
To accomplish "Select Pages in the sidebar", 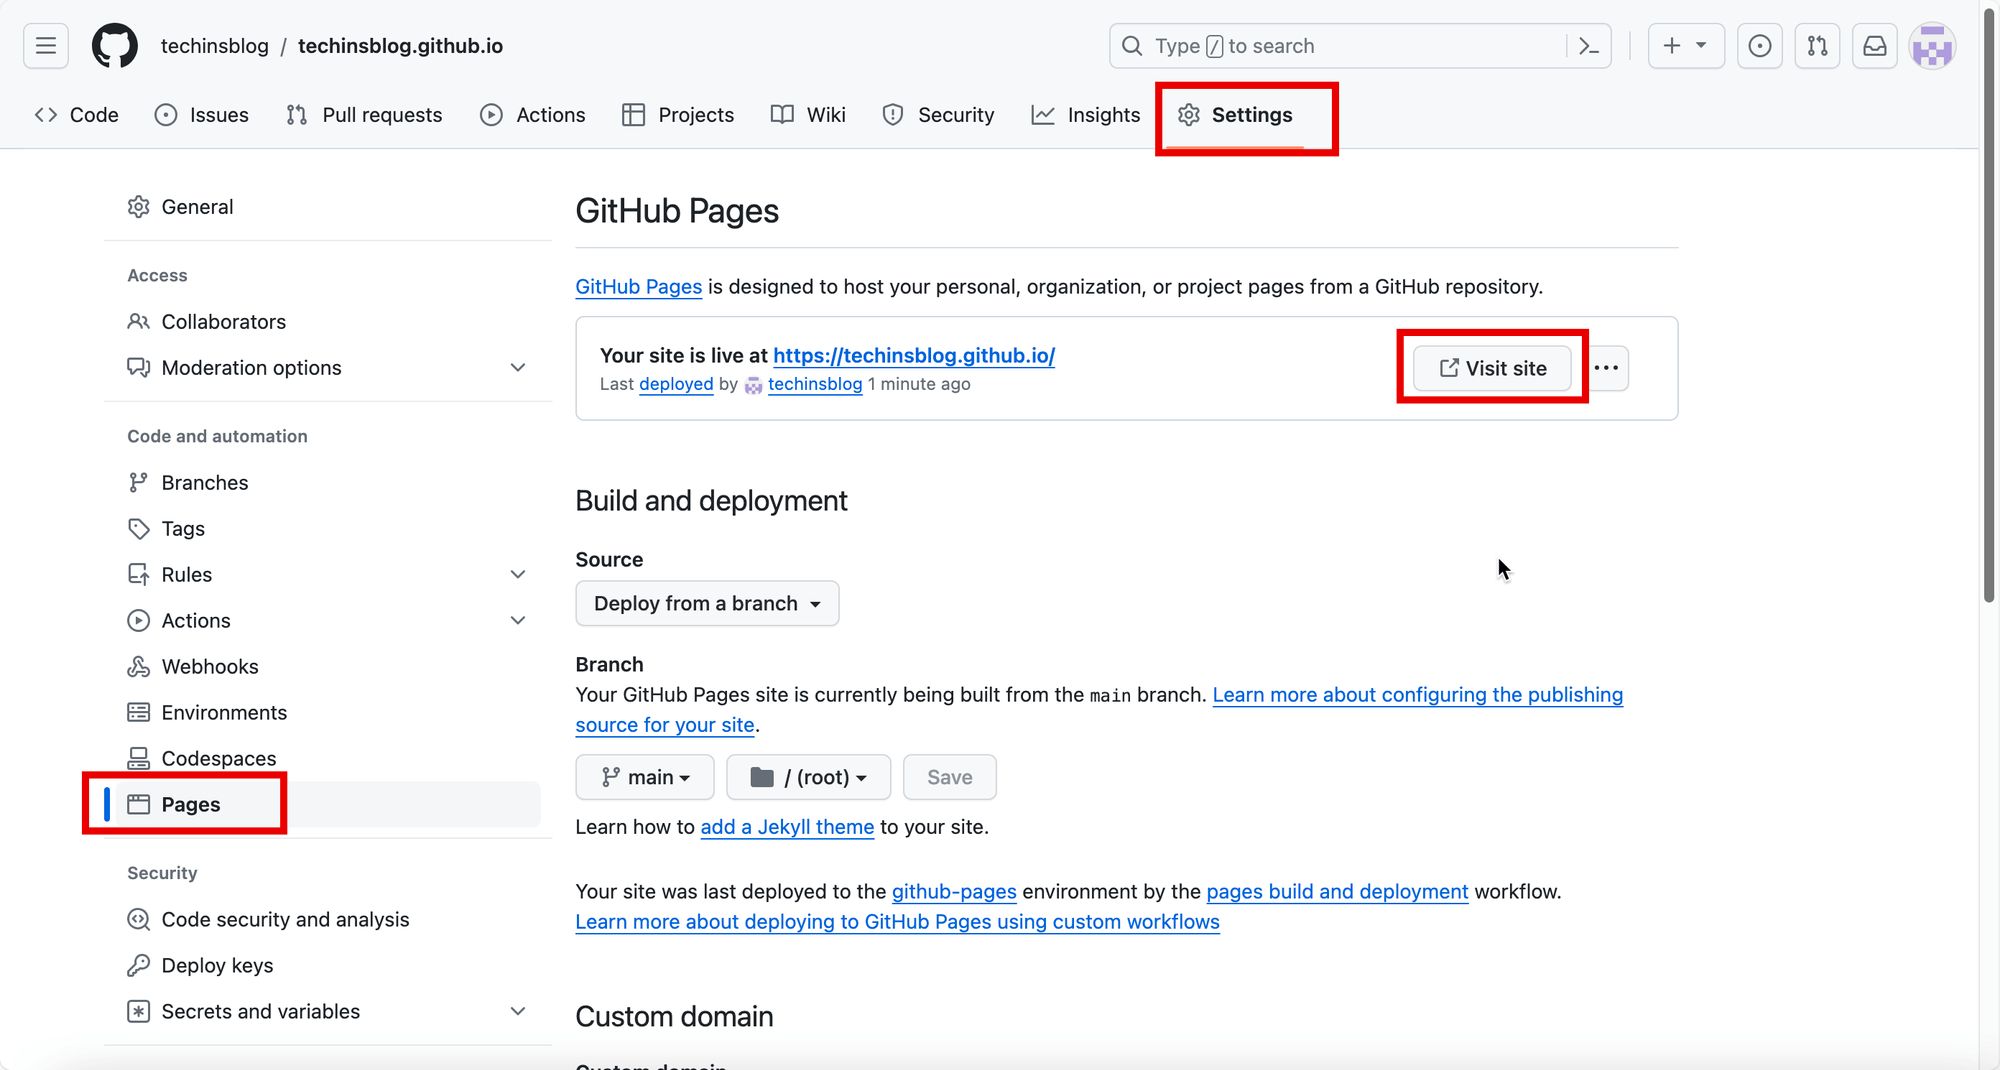I will pos(328,805).
